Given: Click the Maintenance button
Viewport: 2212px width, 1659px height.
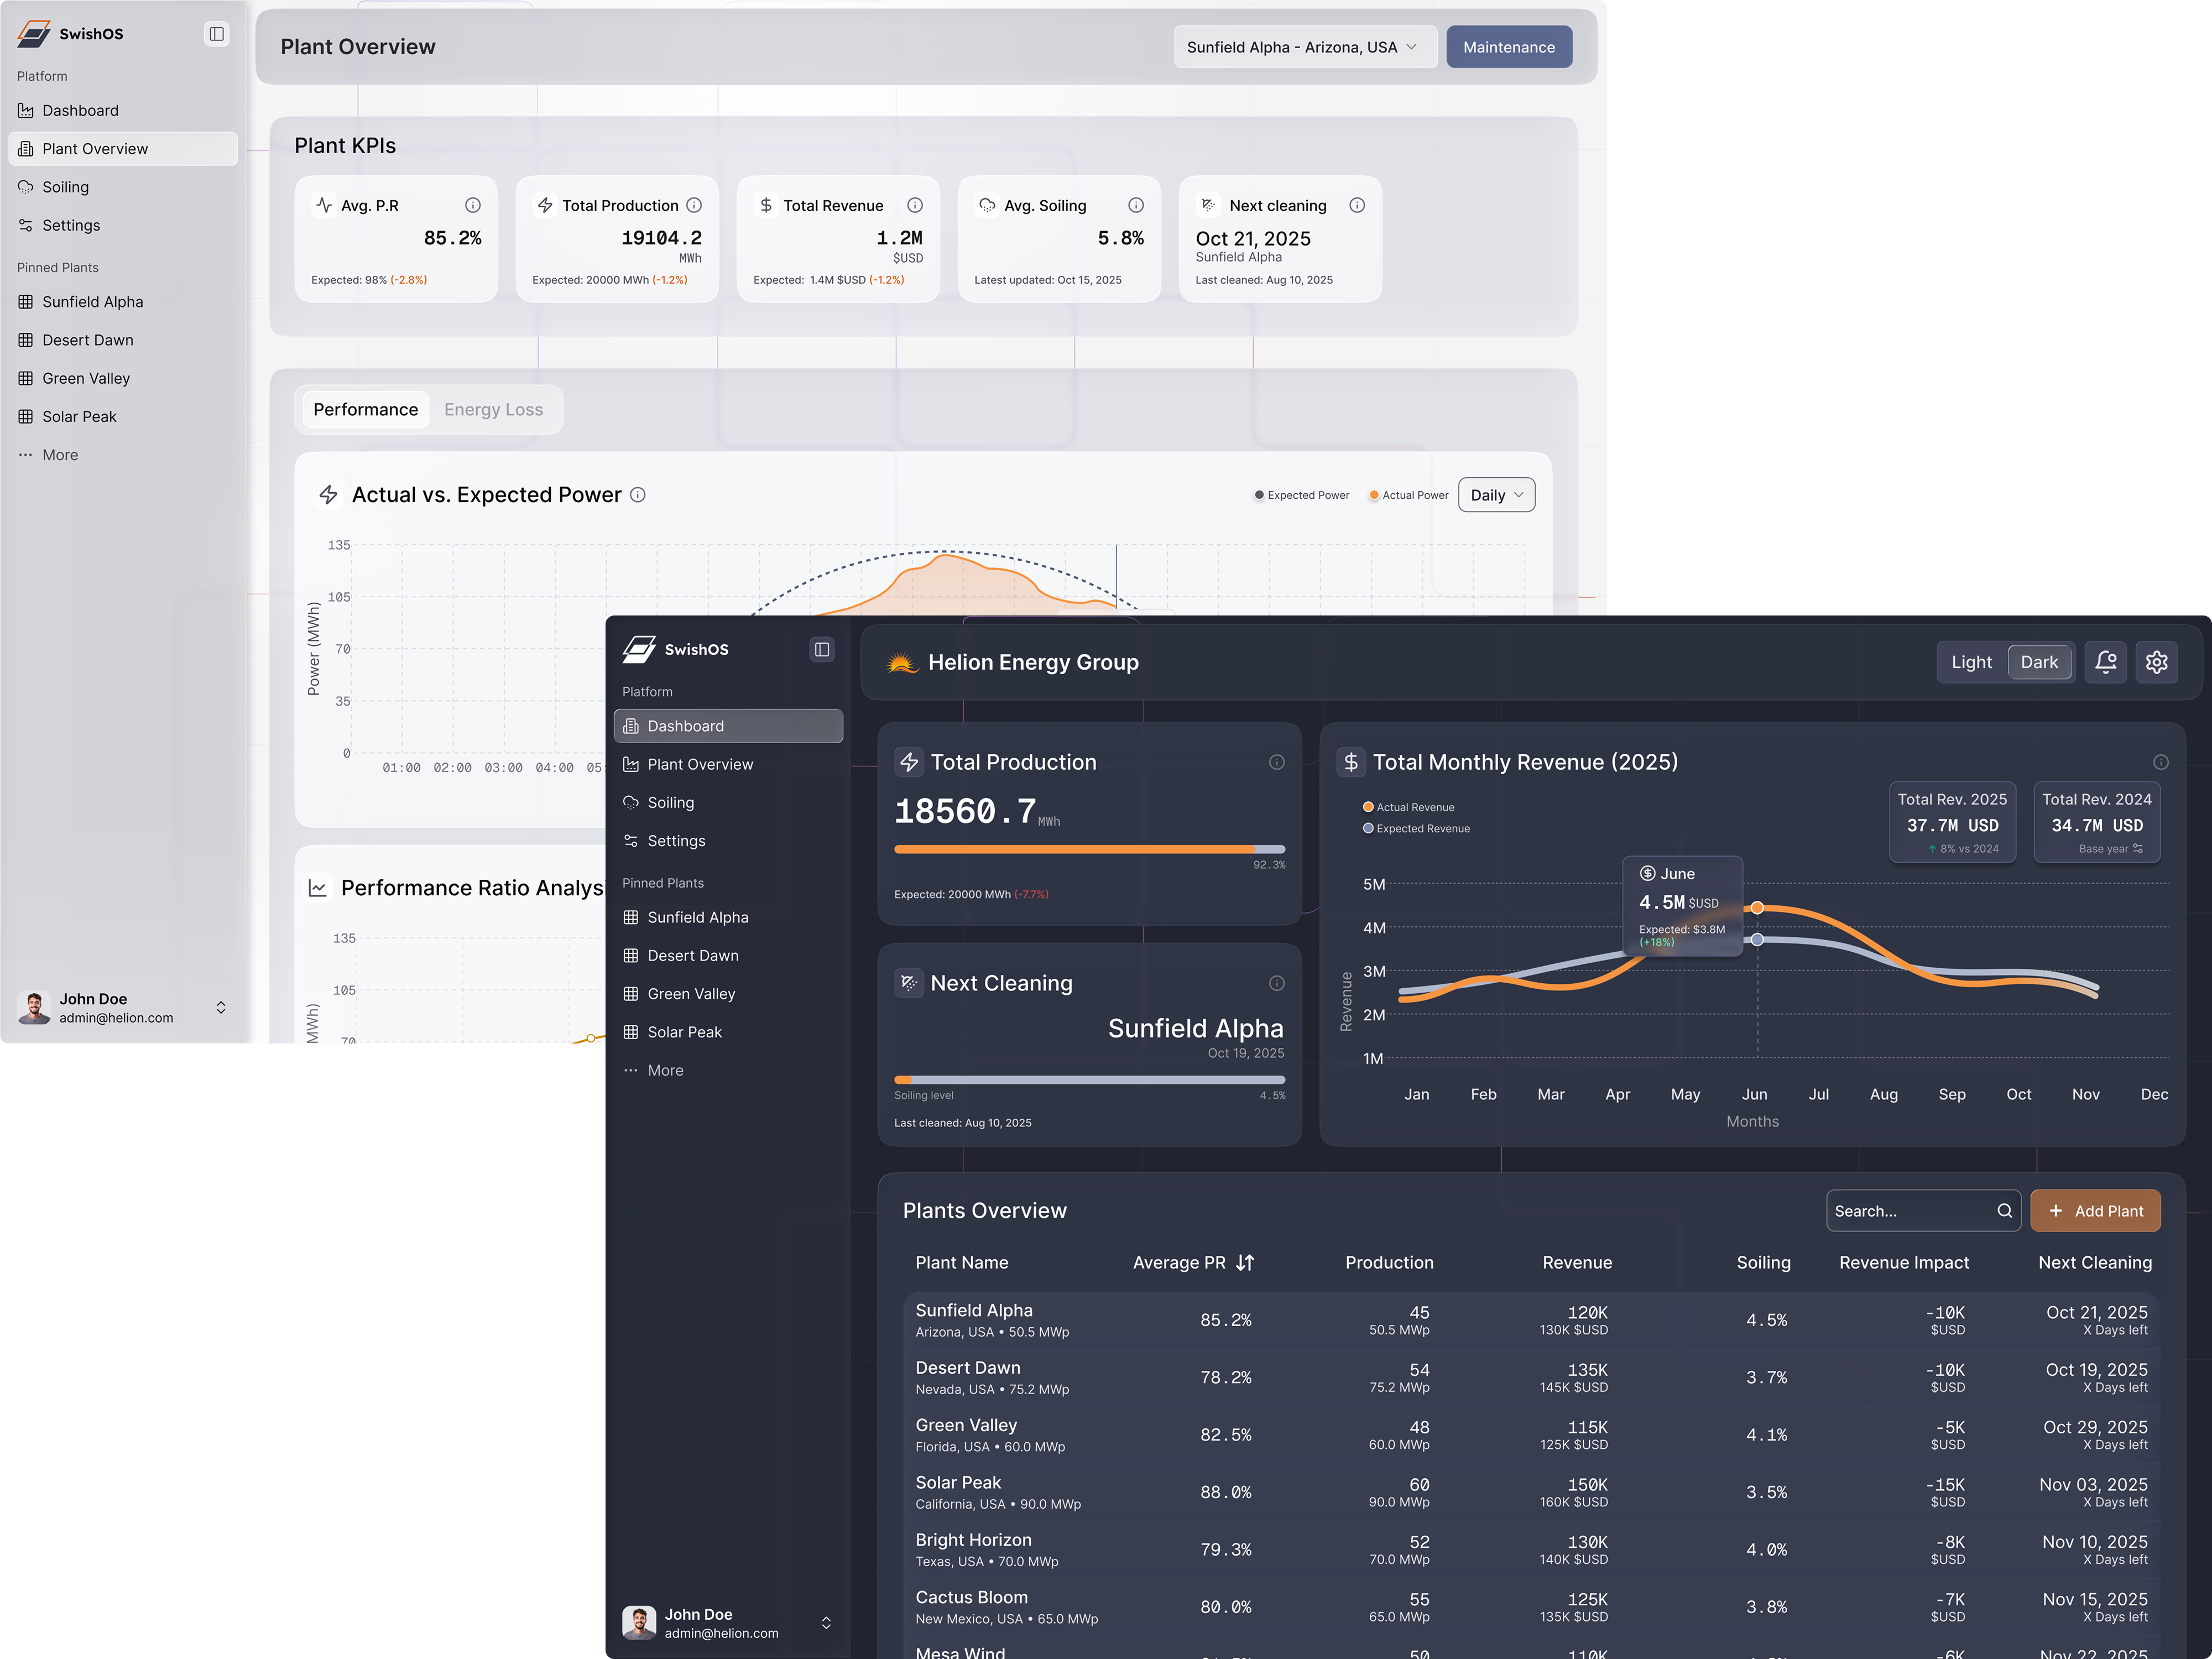Looking at the screenshot, I should pos(1508,47).
